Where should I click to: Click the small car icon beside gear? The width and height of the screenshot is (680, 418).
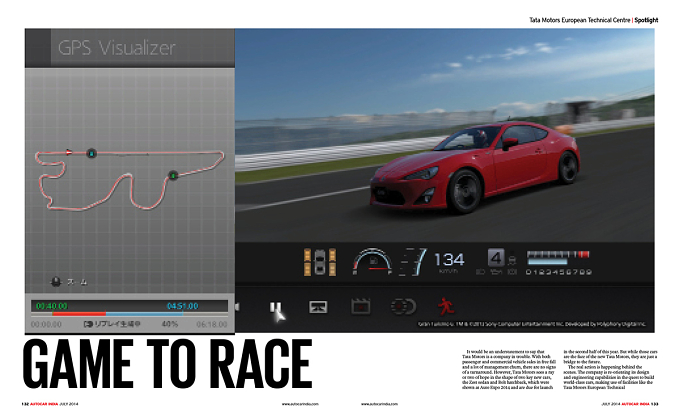512,259
